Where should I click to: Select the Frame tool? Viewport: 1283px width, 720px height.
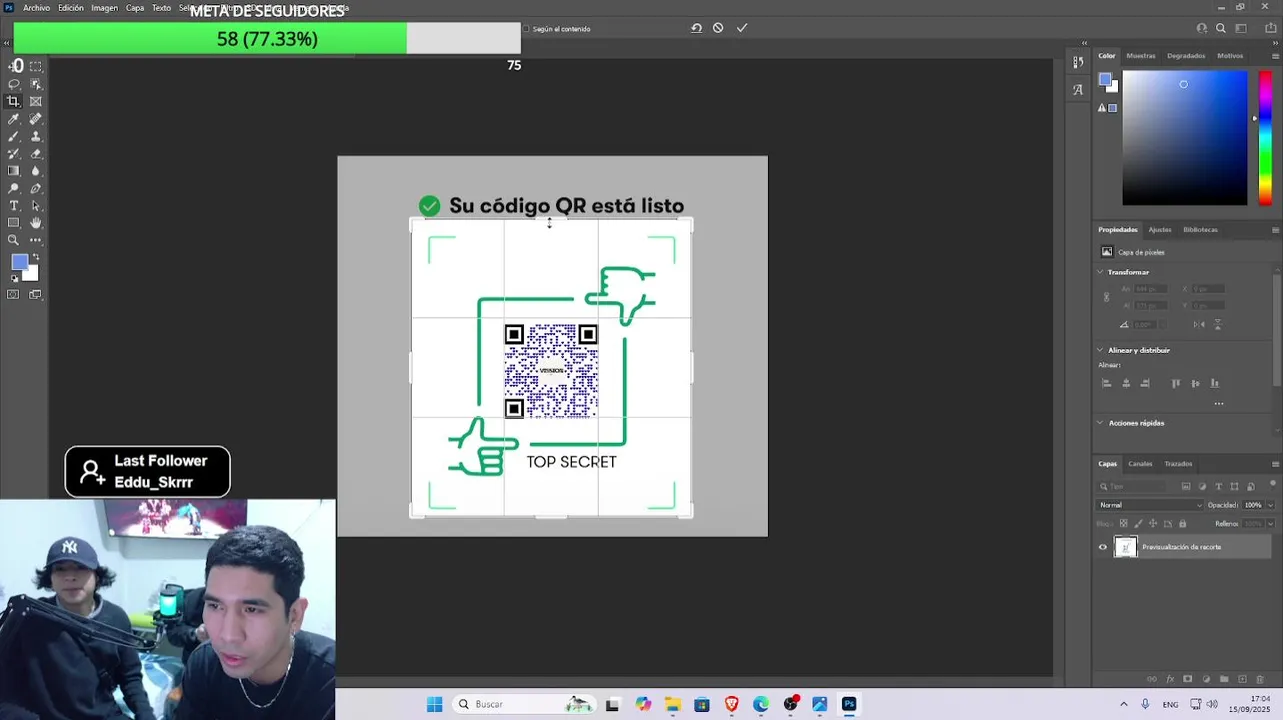click(x=36, y=101)
